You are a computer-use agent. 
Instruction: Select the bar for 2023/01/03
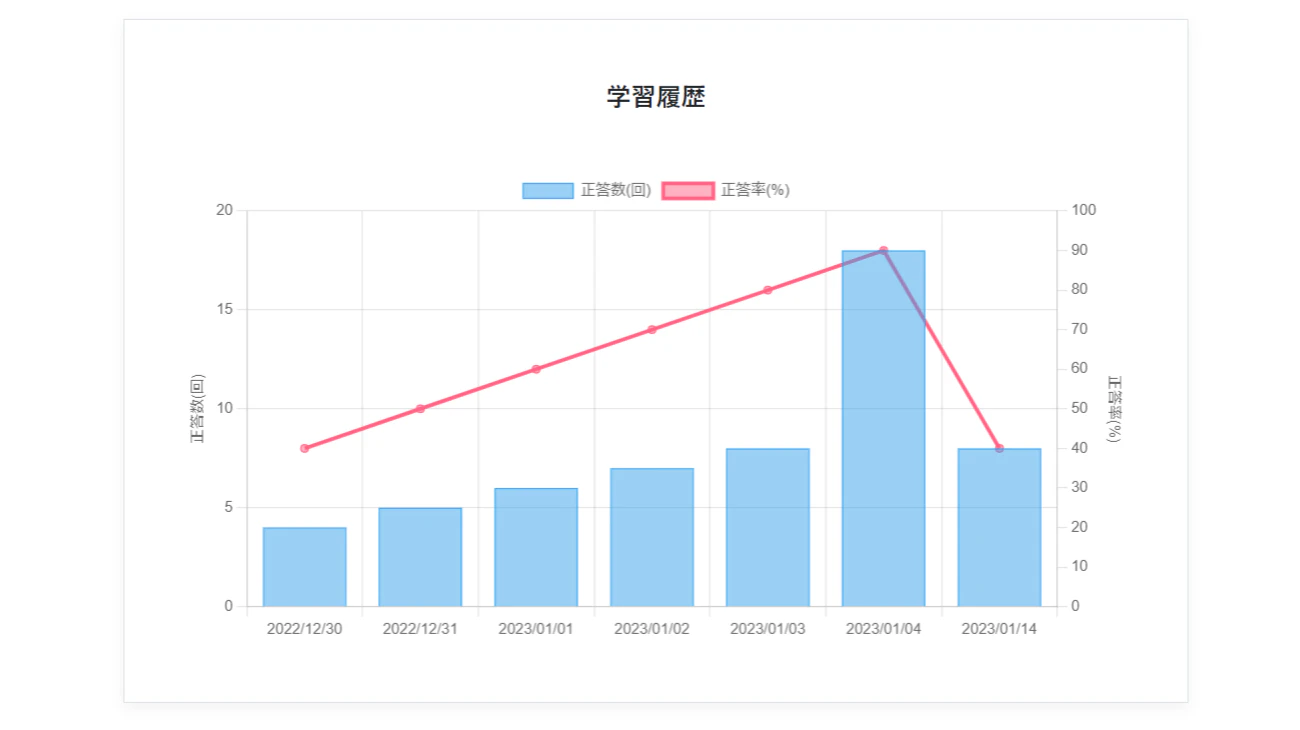click(x=768, y=528)
